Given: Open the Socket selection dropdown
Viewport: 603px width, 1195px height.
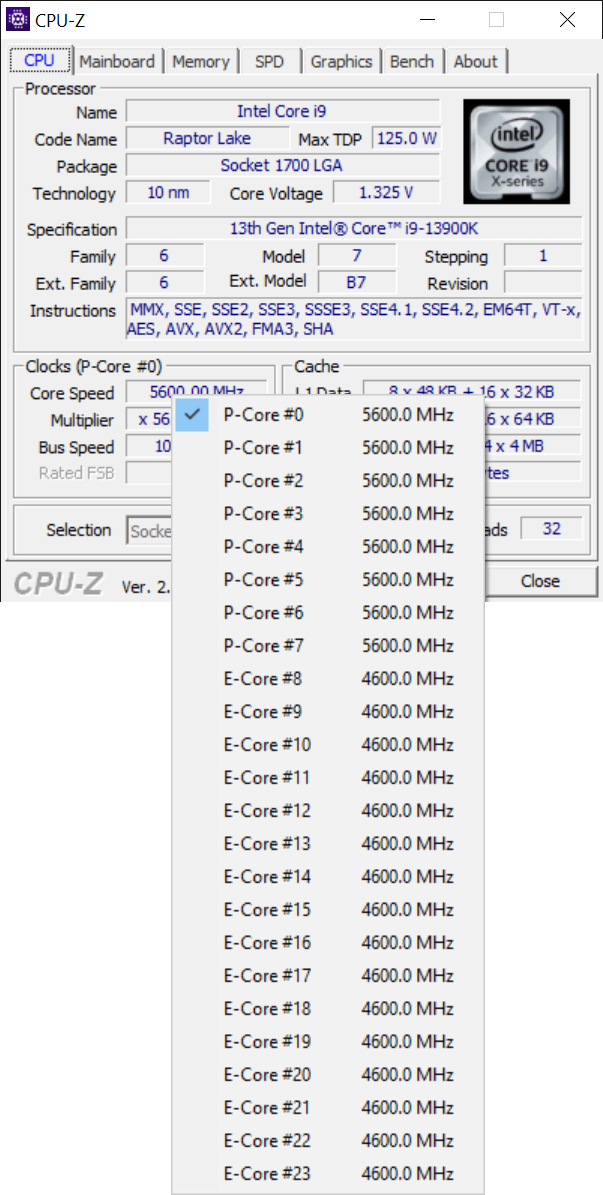Looking at the screenshot, I should (150, 531).
